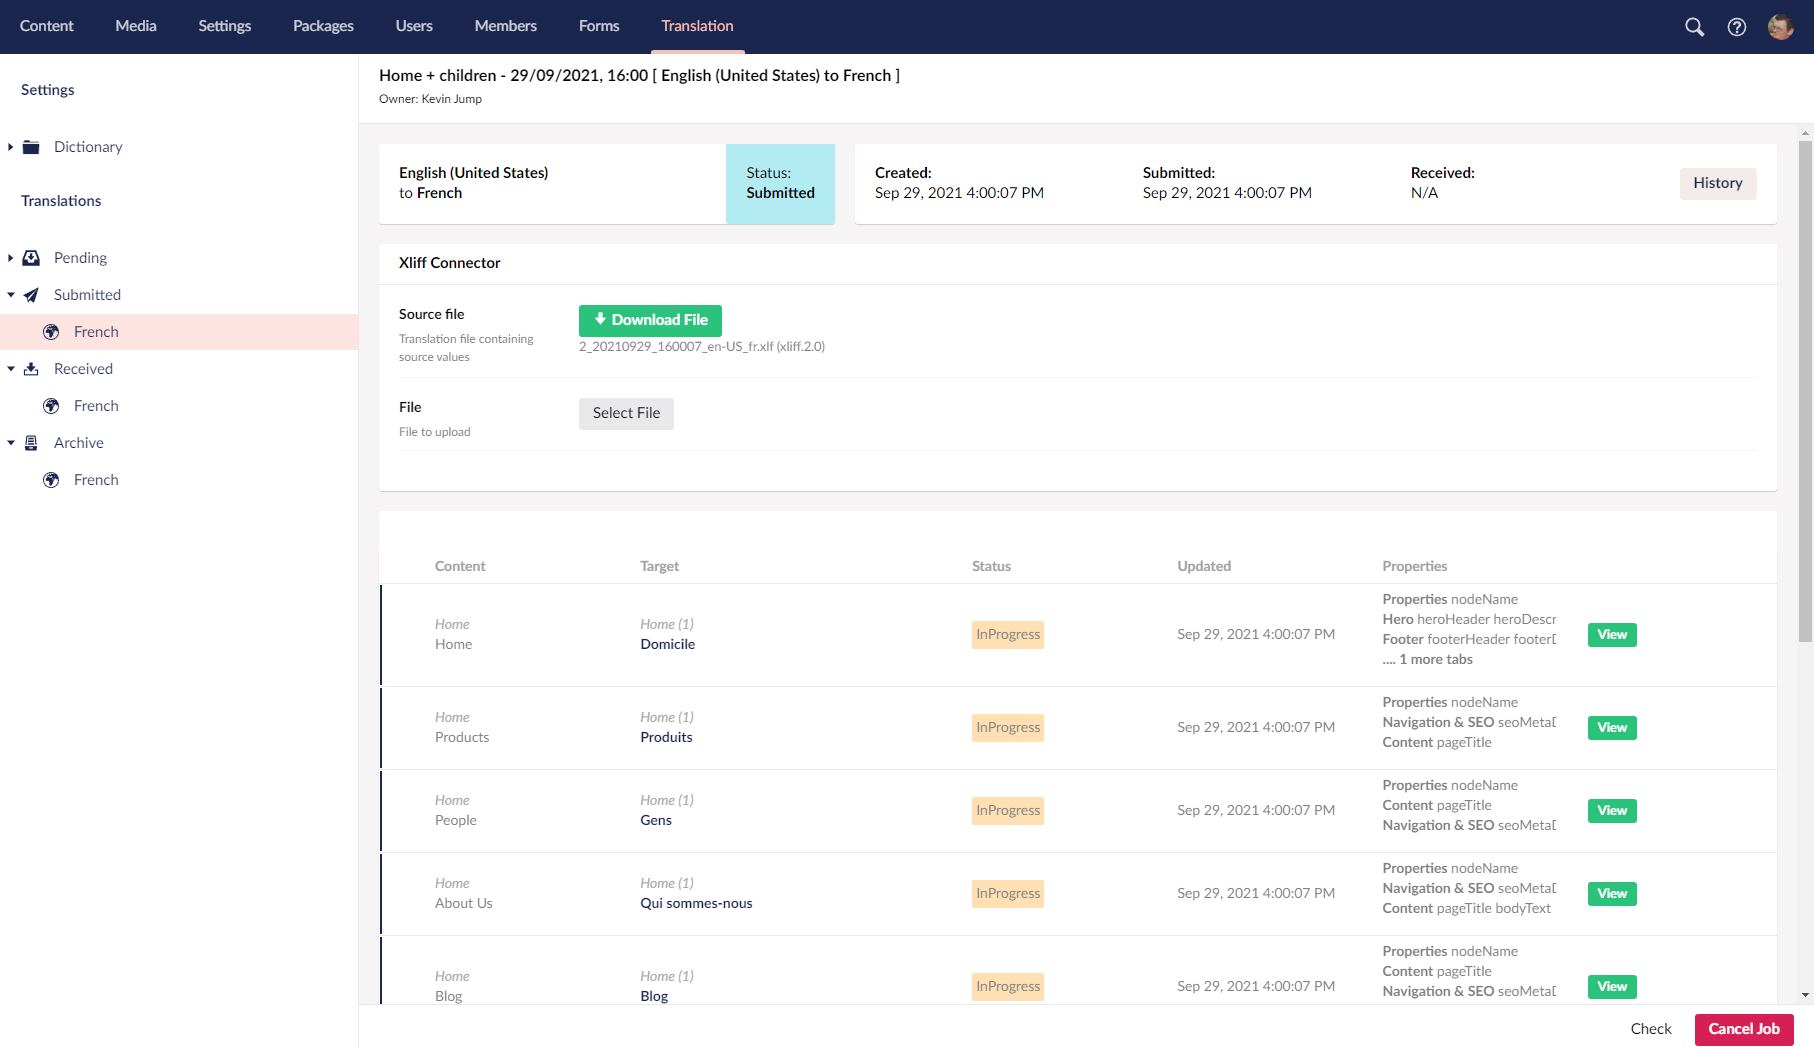Open the Produits target link
The height and width of the screenshot is (1048, 1814).
tap(666, 737)
